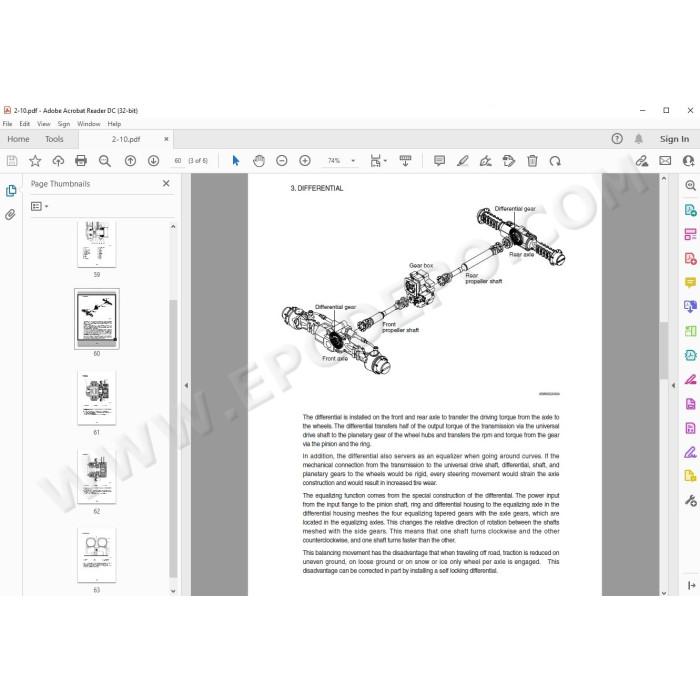Click document scroll up arrow
The width and height of the screenshot is (700, 700).
tap(664, 179)
